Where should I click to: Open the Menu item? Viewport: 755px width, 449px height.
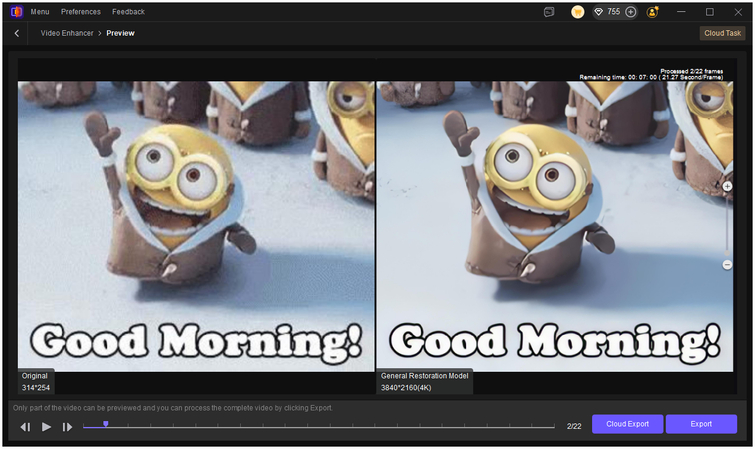40,12
